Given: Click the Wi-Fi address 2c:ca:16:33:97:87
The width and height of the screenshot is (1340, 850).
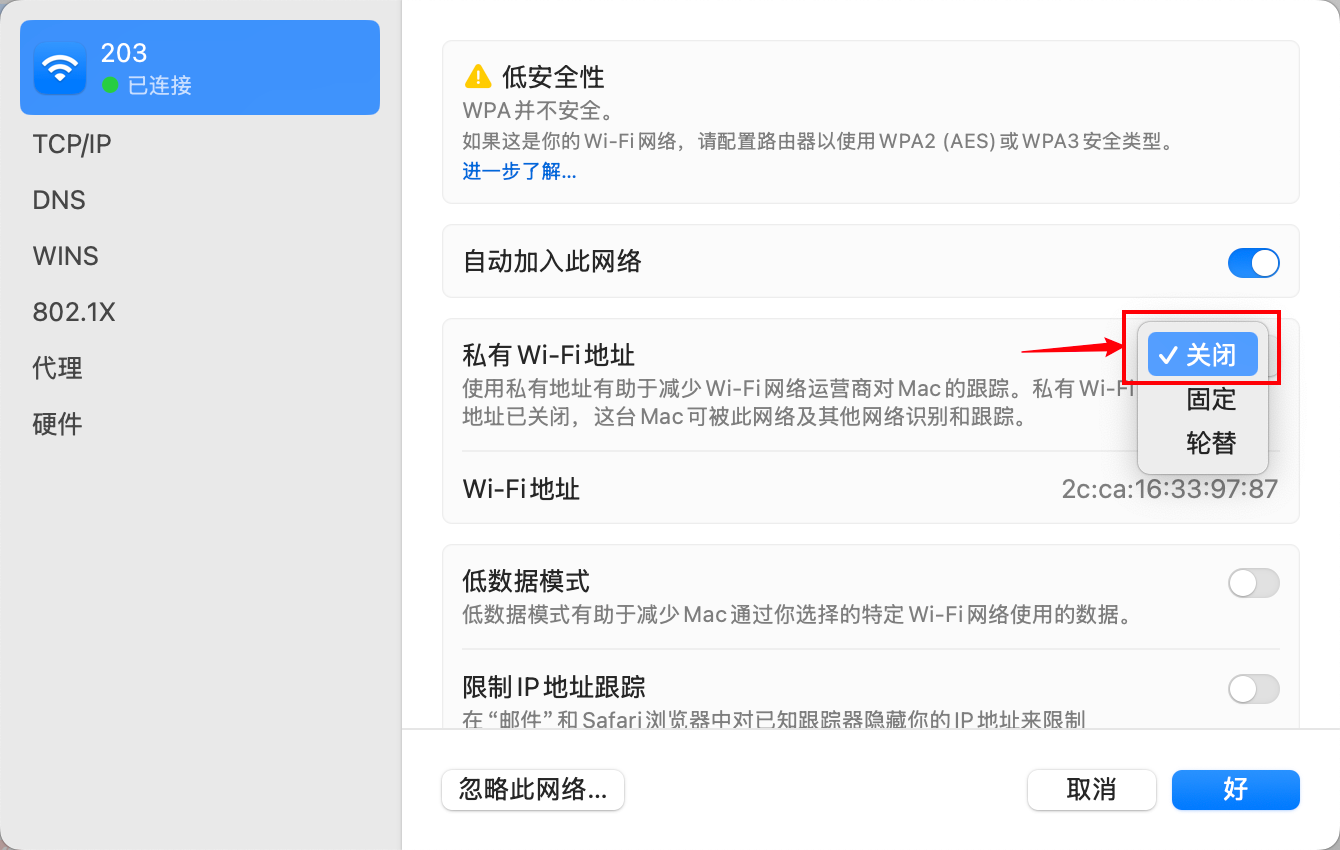Looking at the screenshot, I should coord(1168,489).
